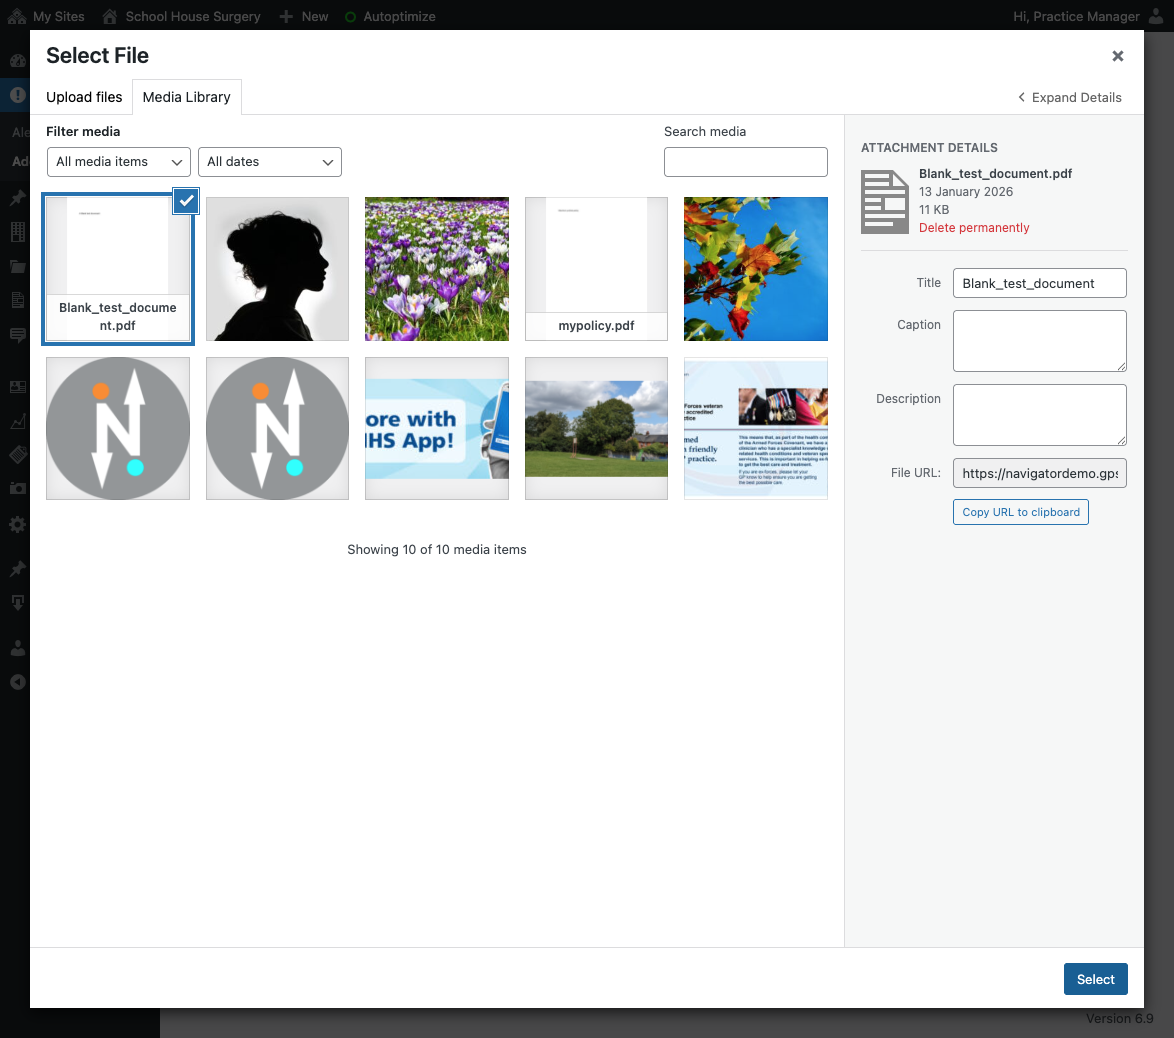Click the ticket tag icon in sidebar

tap(18, 455)
